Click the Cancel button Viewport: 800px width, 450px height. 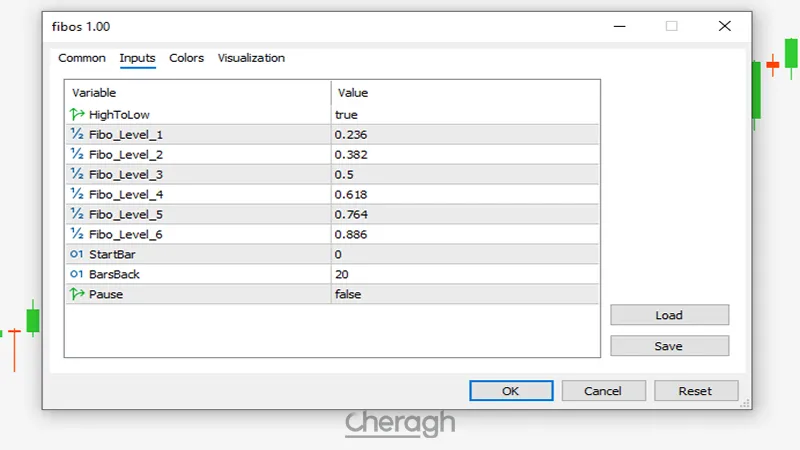[x=603, y=391]
